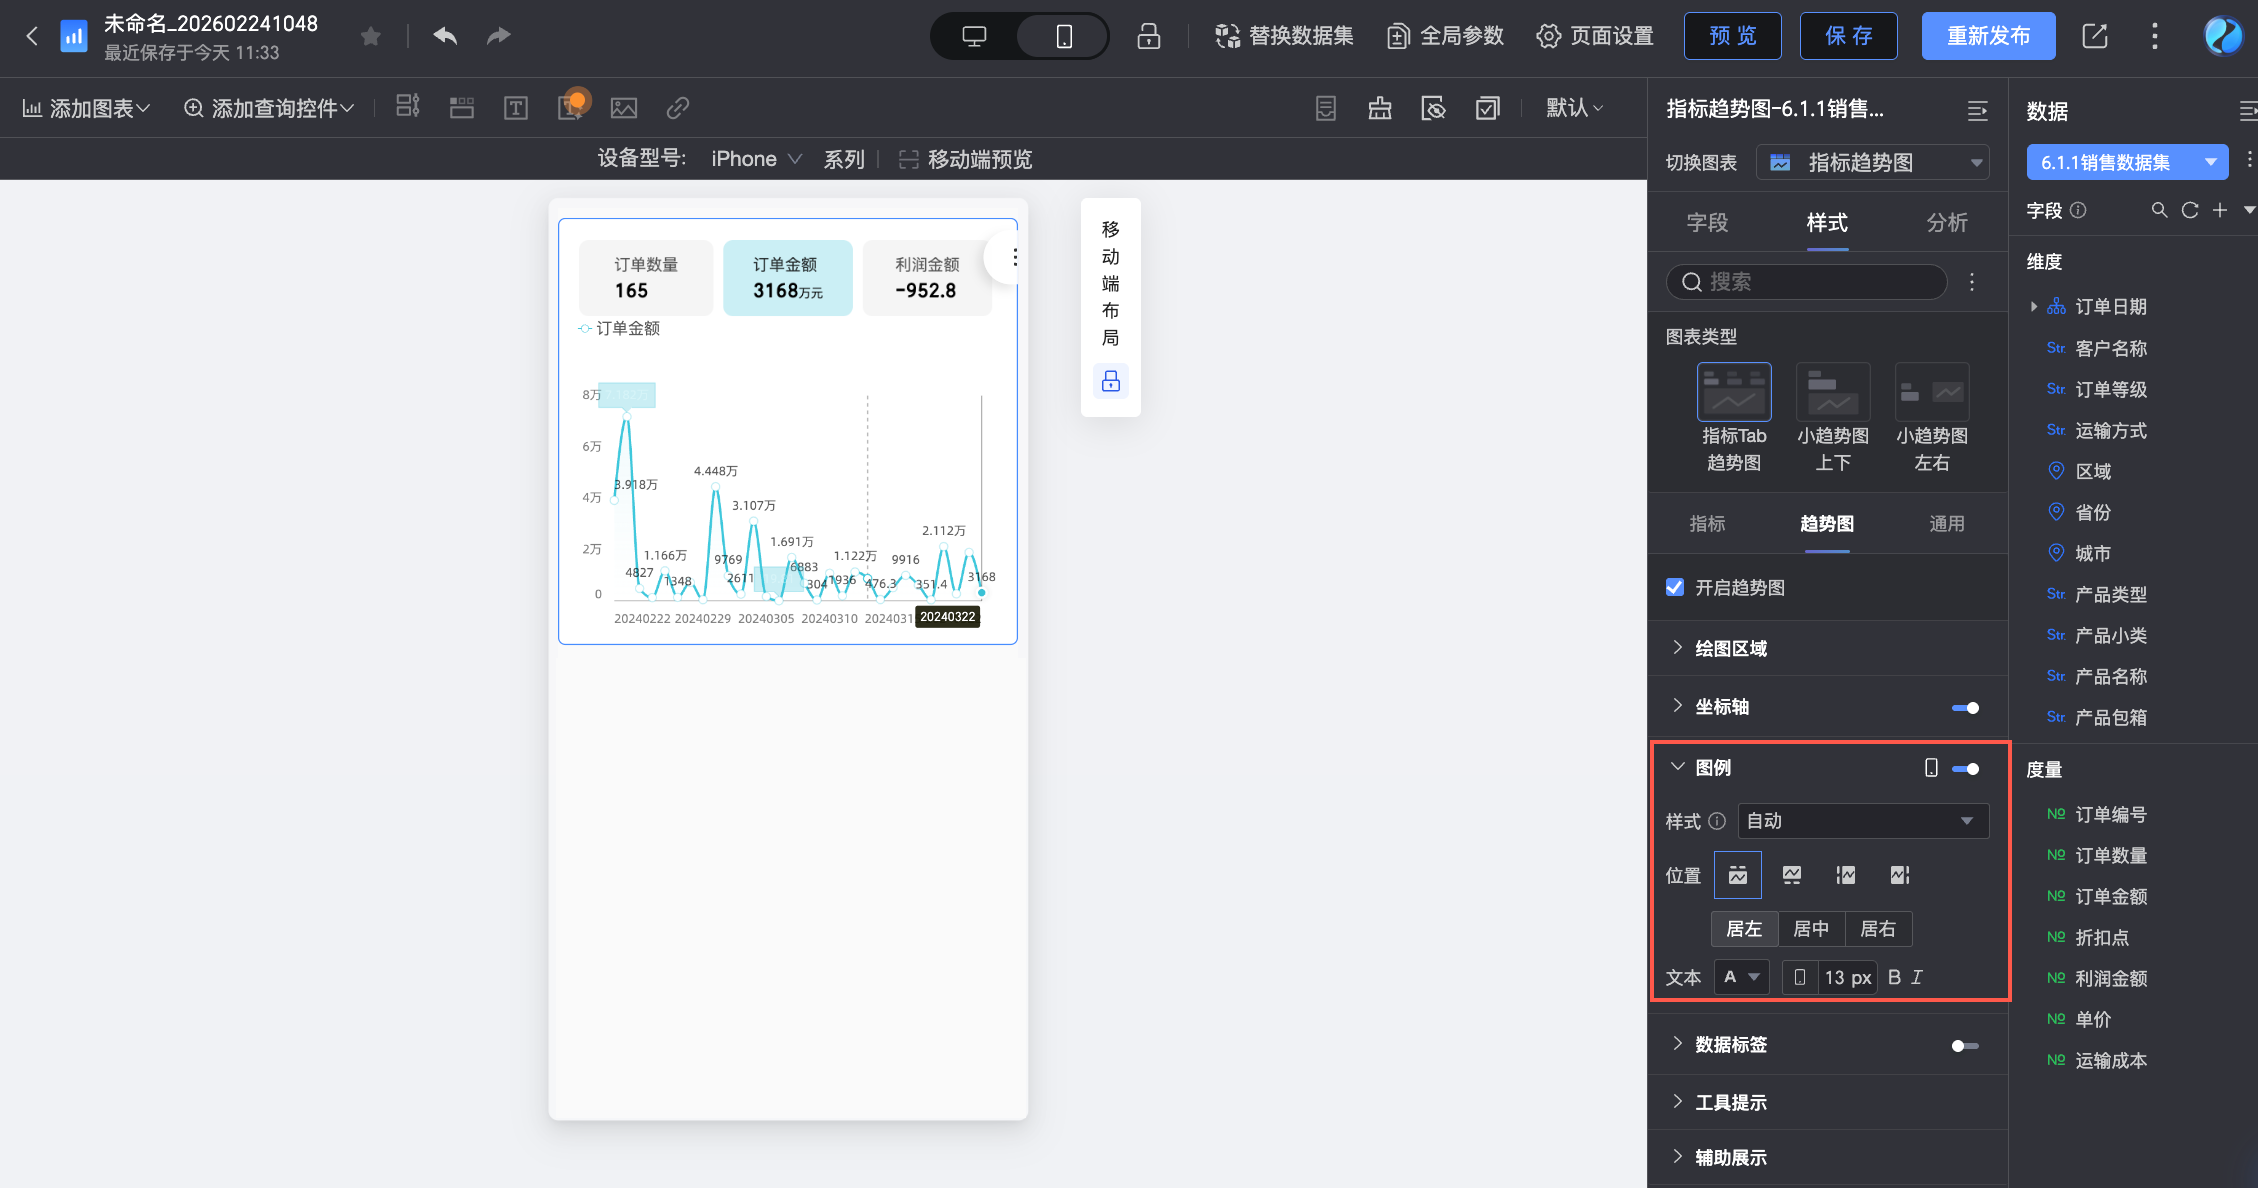2258x1188 pixels.
Task: Insert an image widget icon
Action: tap(624, 108)
